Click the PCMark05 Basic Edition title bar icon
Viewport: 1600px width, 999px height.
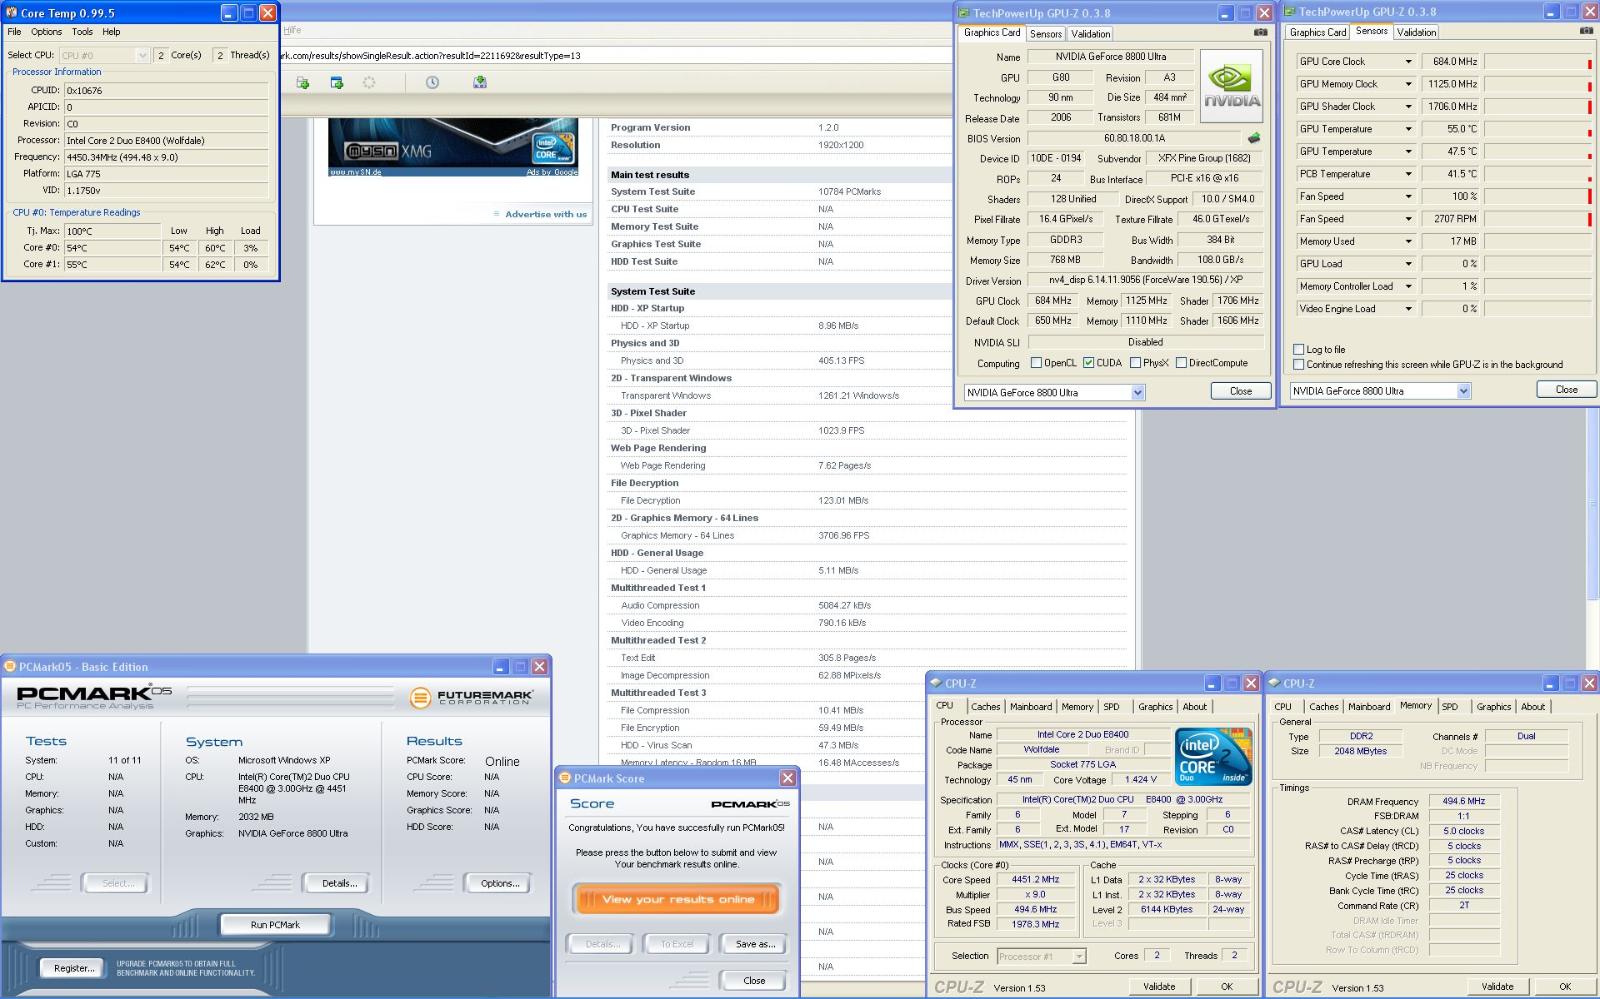click(x=10, y=666)
